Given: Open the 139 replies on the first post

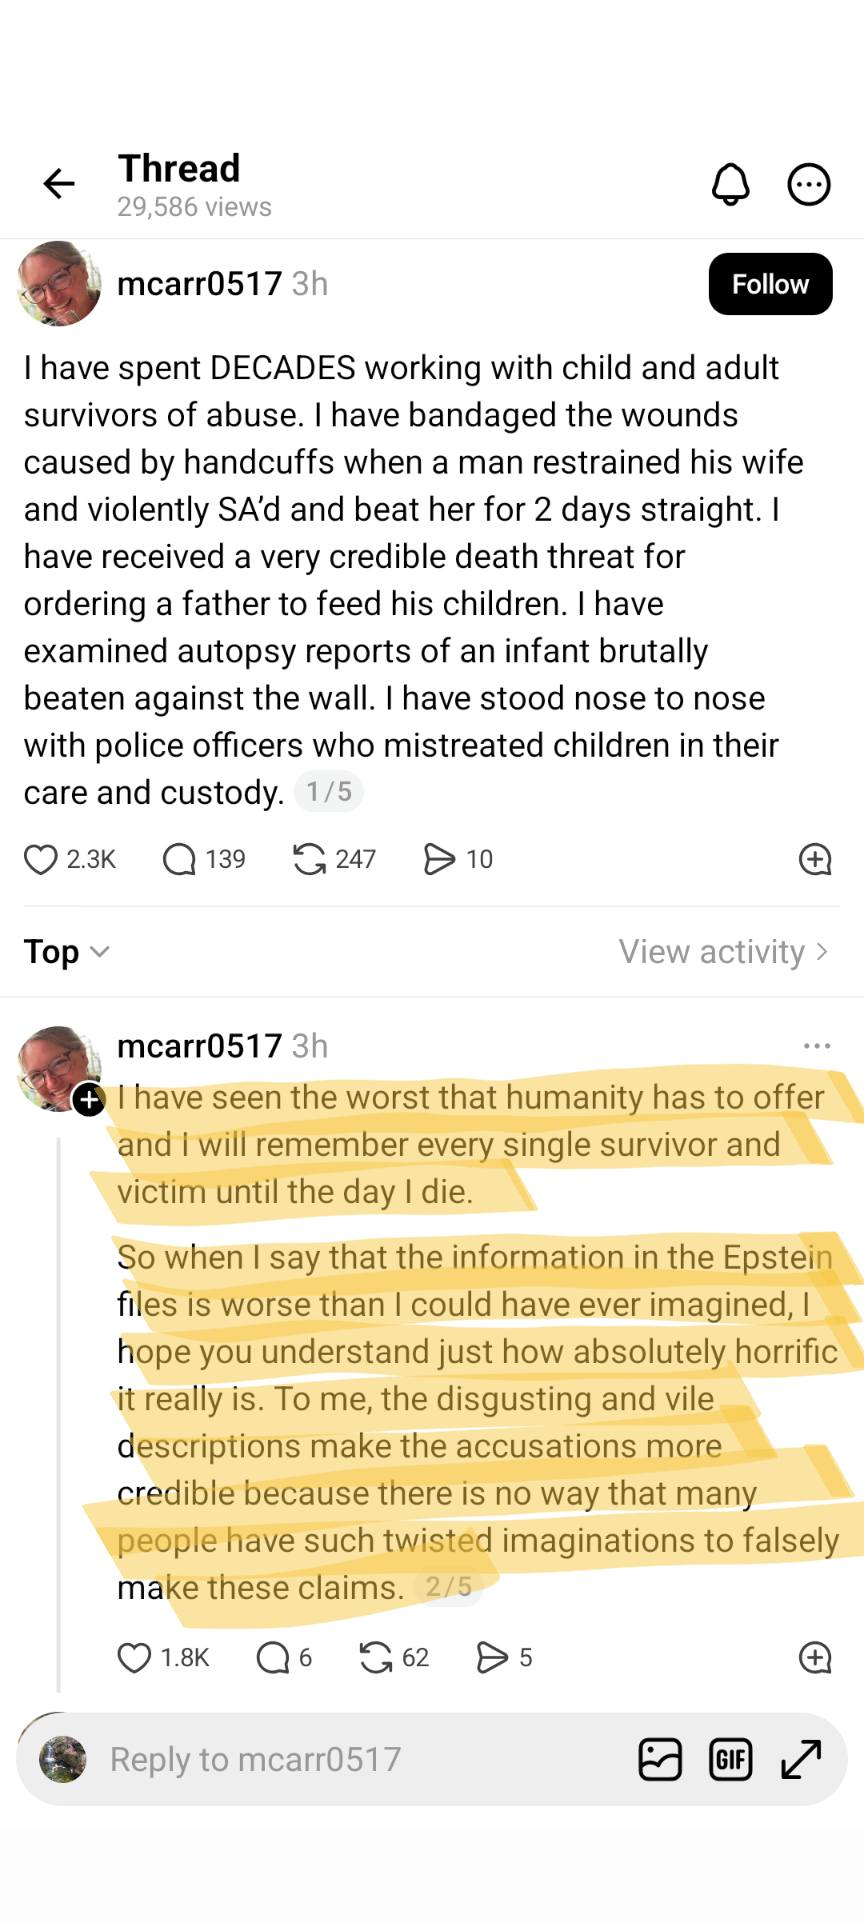Looking at the screenshot, I should [180, 859].
